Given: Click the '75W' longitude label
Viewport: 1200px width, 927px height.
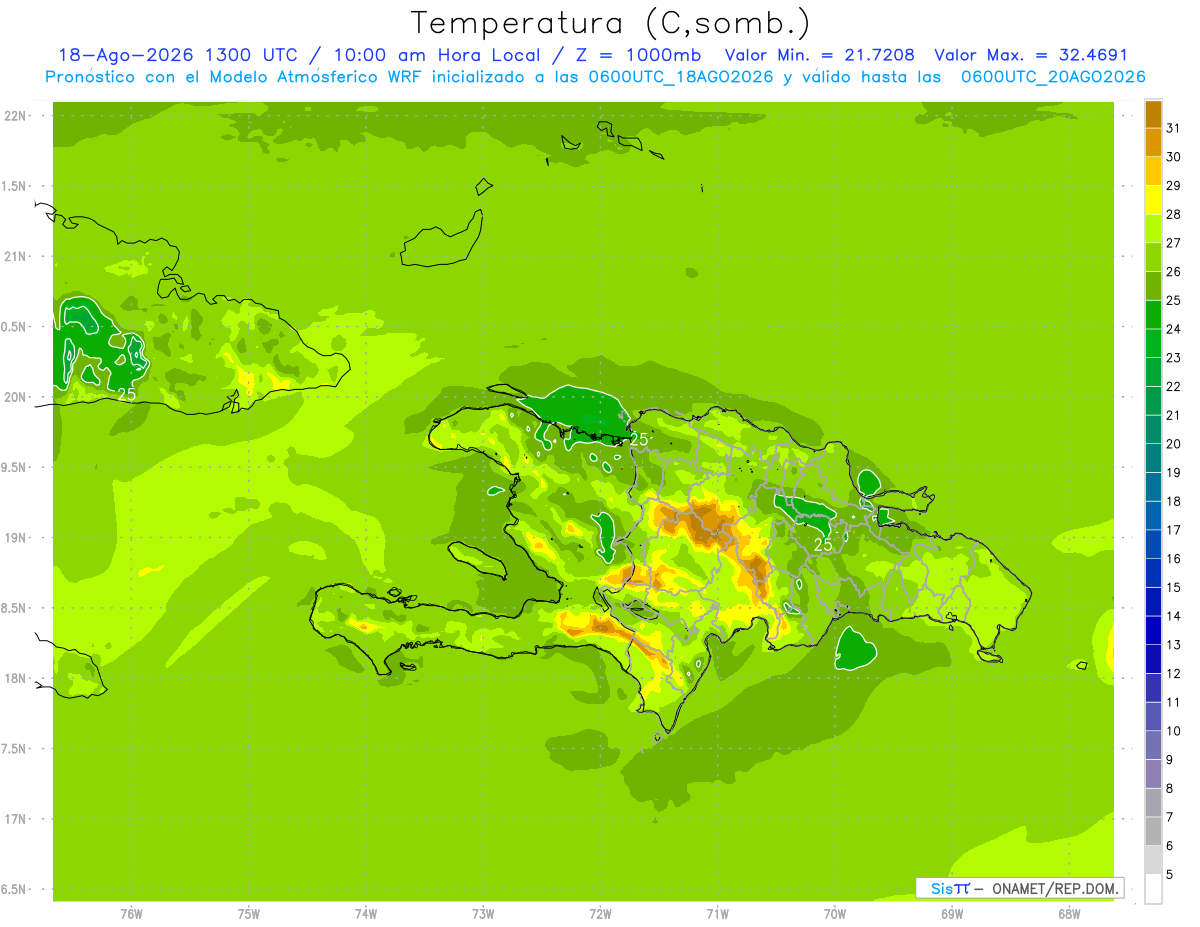Looking at the screenshot, I should 249,914.
